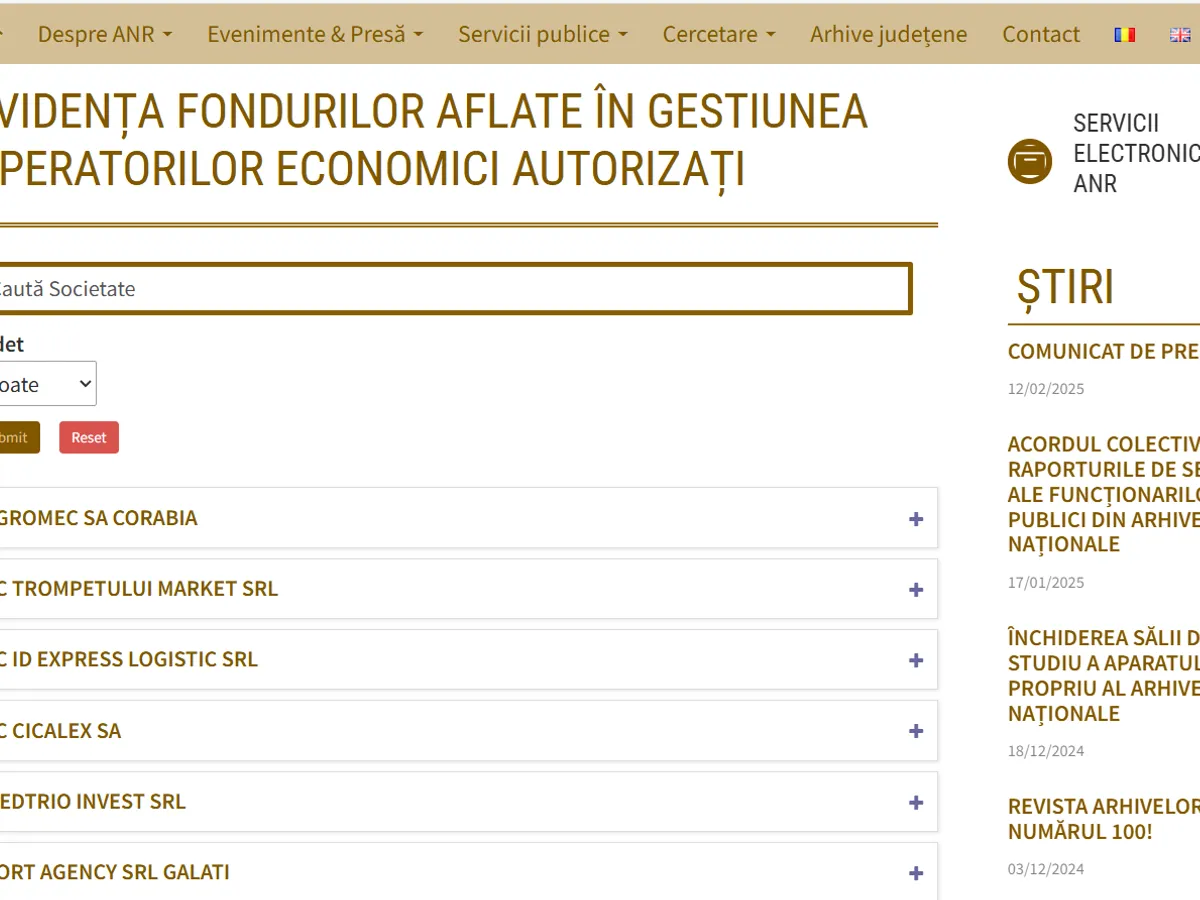Switch language using the UK flag icon
The image size is (1200, 900).
pos(1180,34)
